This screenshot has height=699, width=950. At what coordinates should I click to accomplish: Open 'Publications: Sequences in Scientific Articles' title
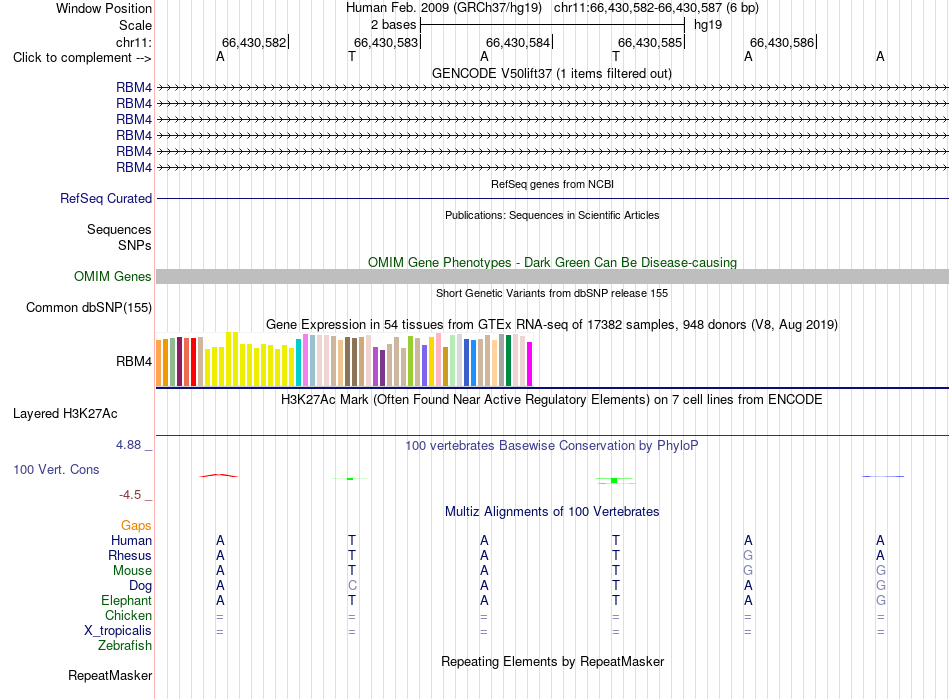pos(552,215)
